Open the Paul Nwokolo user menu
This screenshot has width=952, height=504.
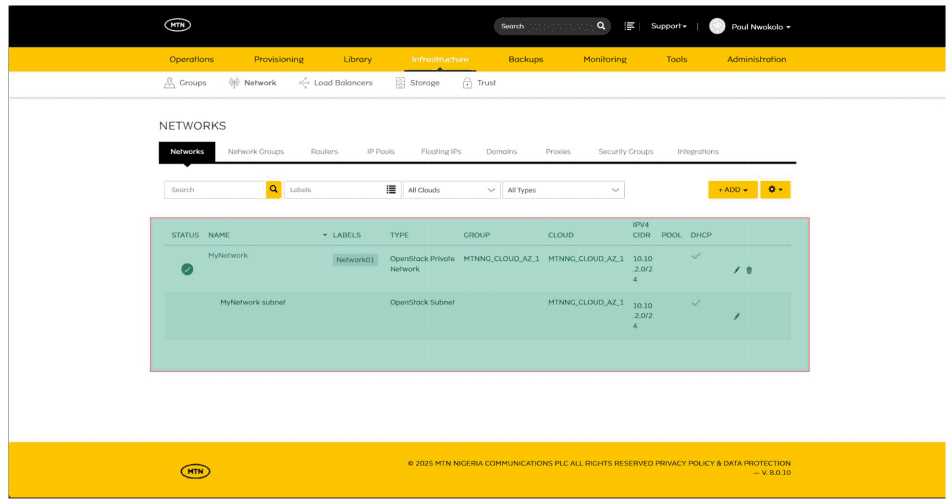761,27
